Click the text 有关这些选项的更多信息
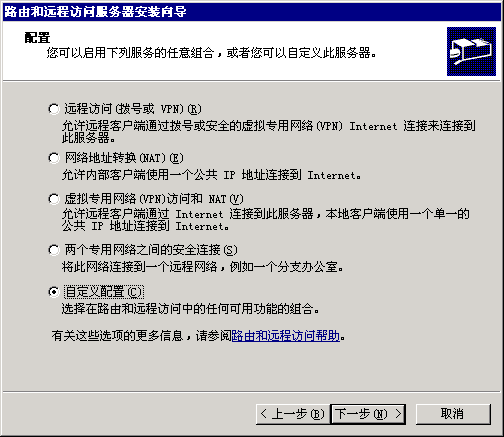This screenshot has height=437, width=504. [117, 335]
